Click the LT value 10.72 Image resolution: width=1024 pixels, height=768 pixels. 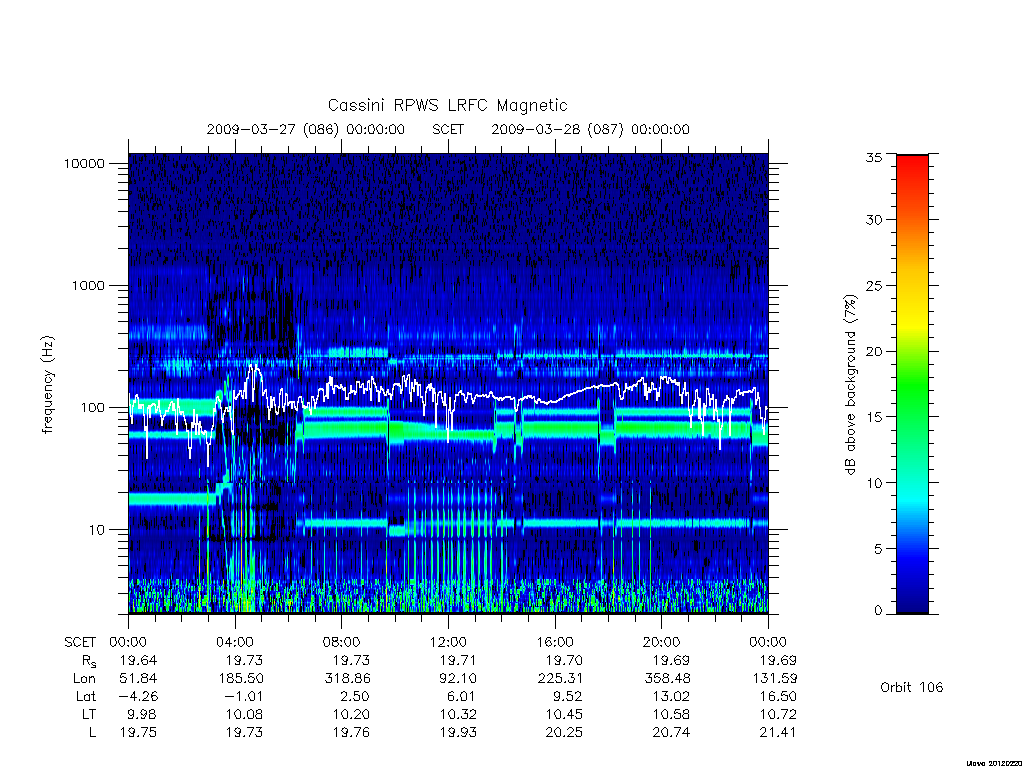(778, 714)
